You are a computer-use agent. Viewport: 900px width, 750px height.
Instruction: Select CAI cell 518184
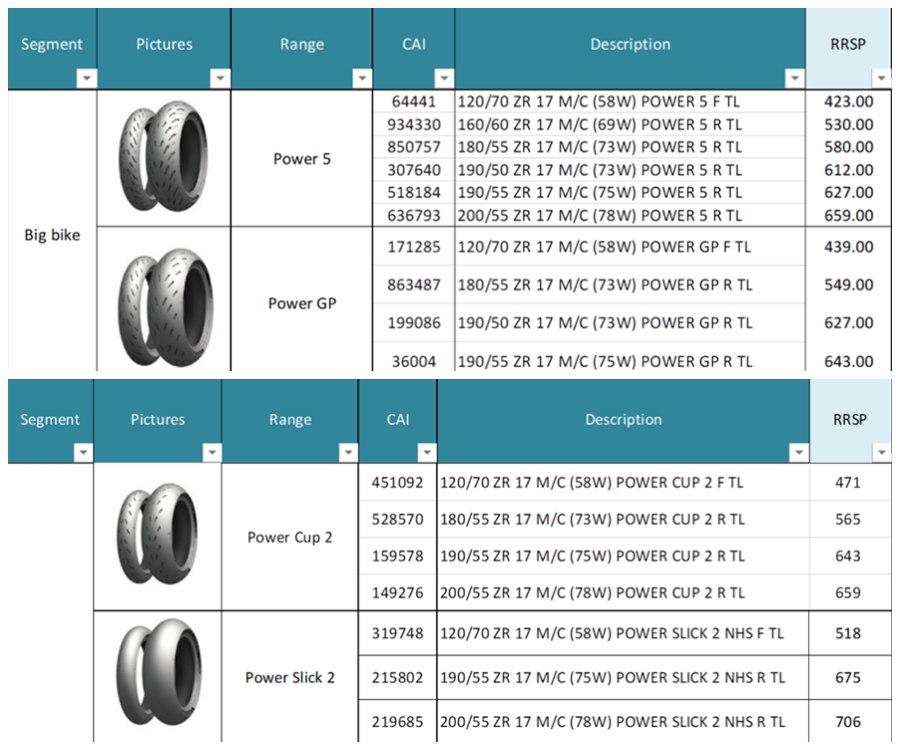click(x=414, y=192)
